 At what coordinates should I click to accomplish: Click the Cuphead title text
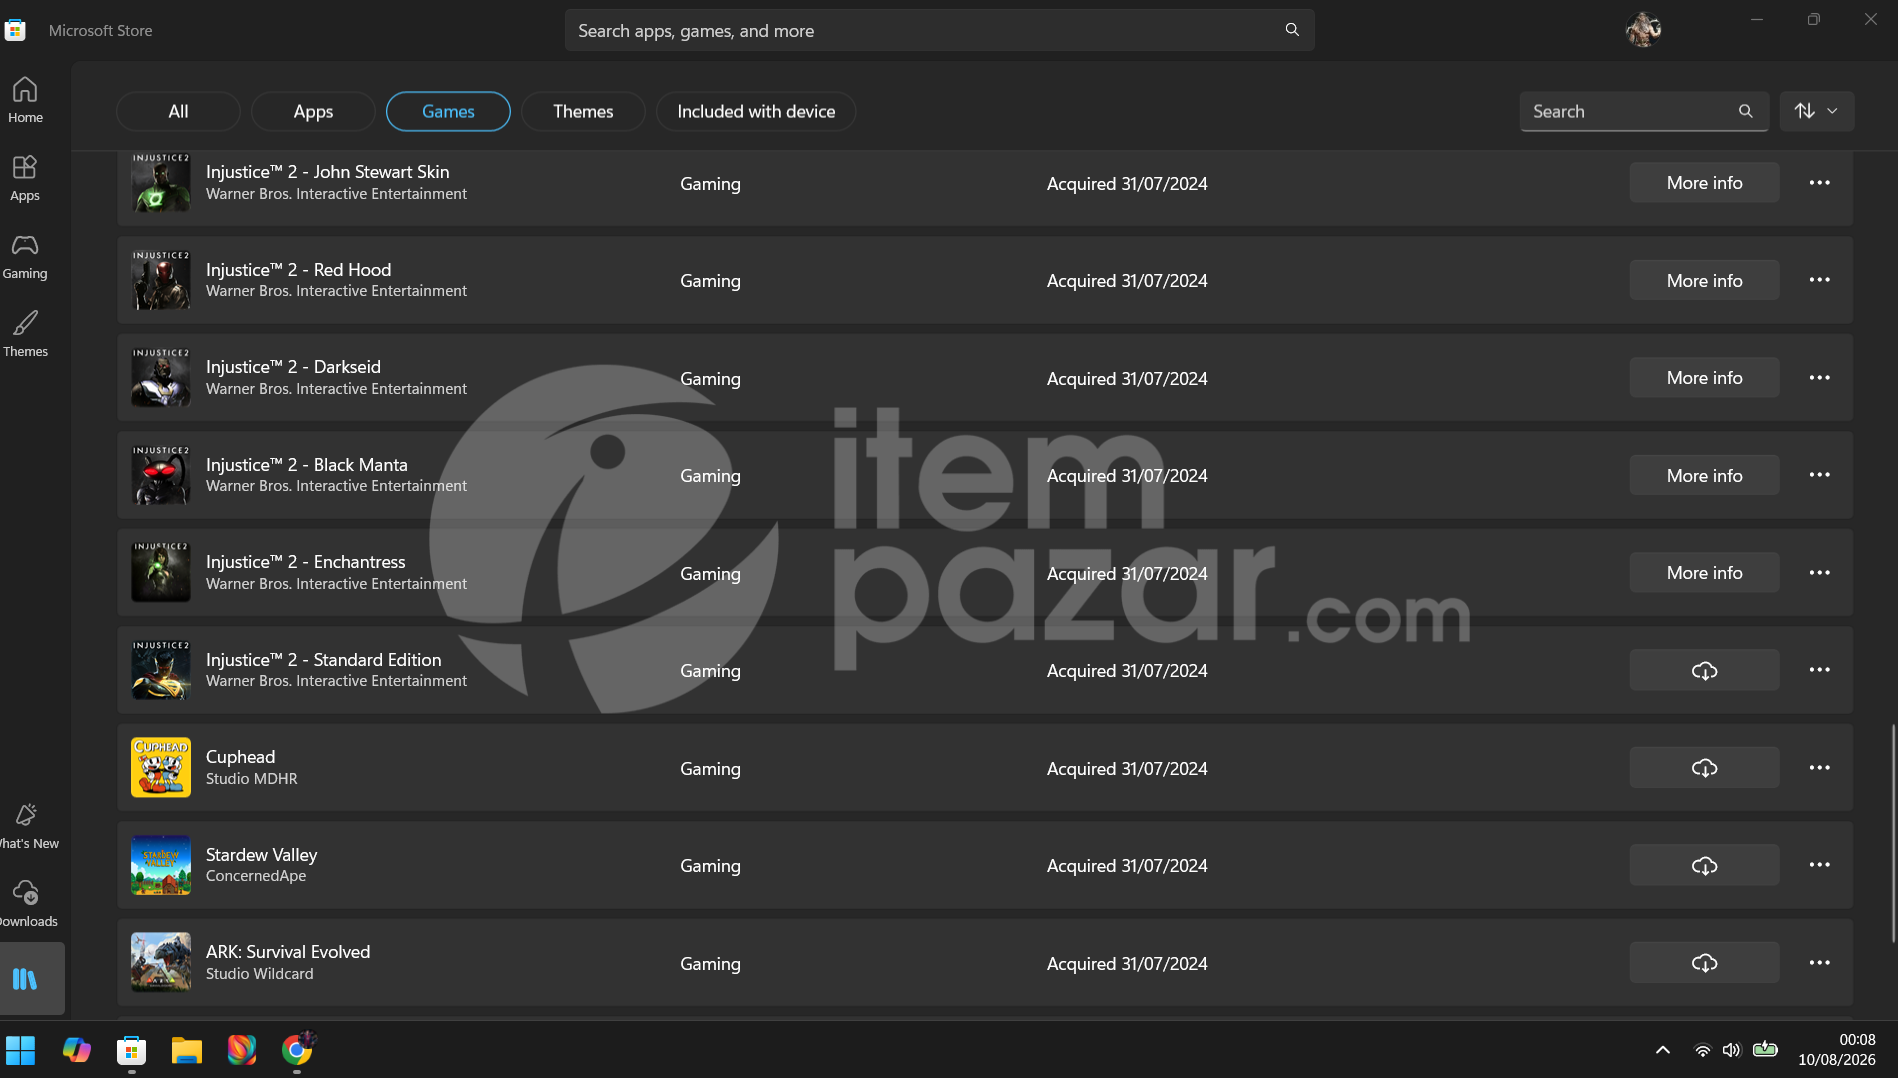(x=240, y=757)
